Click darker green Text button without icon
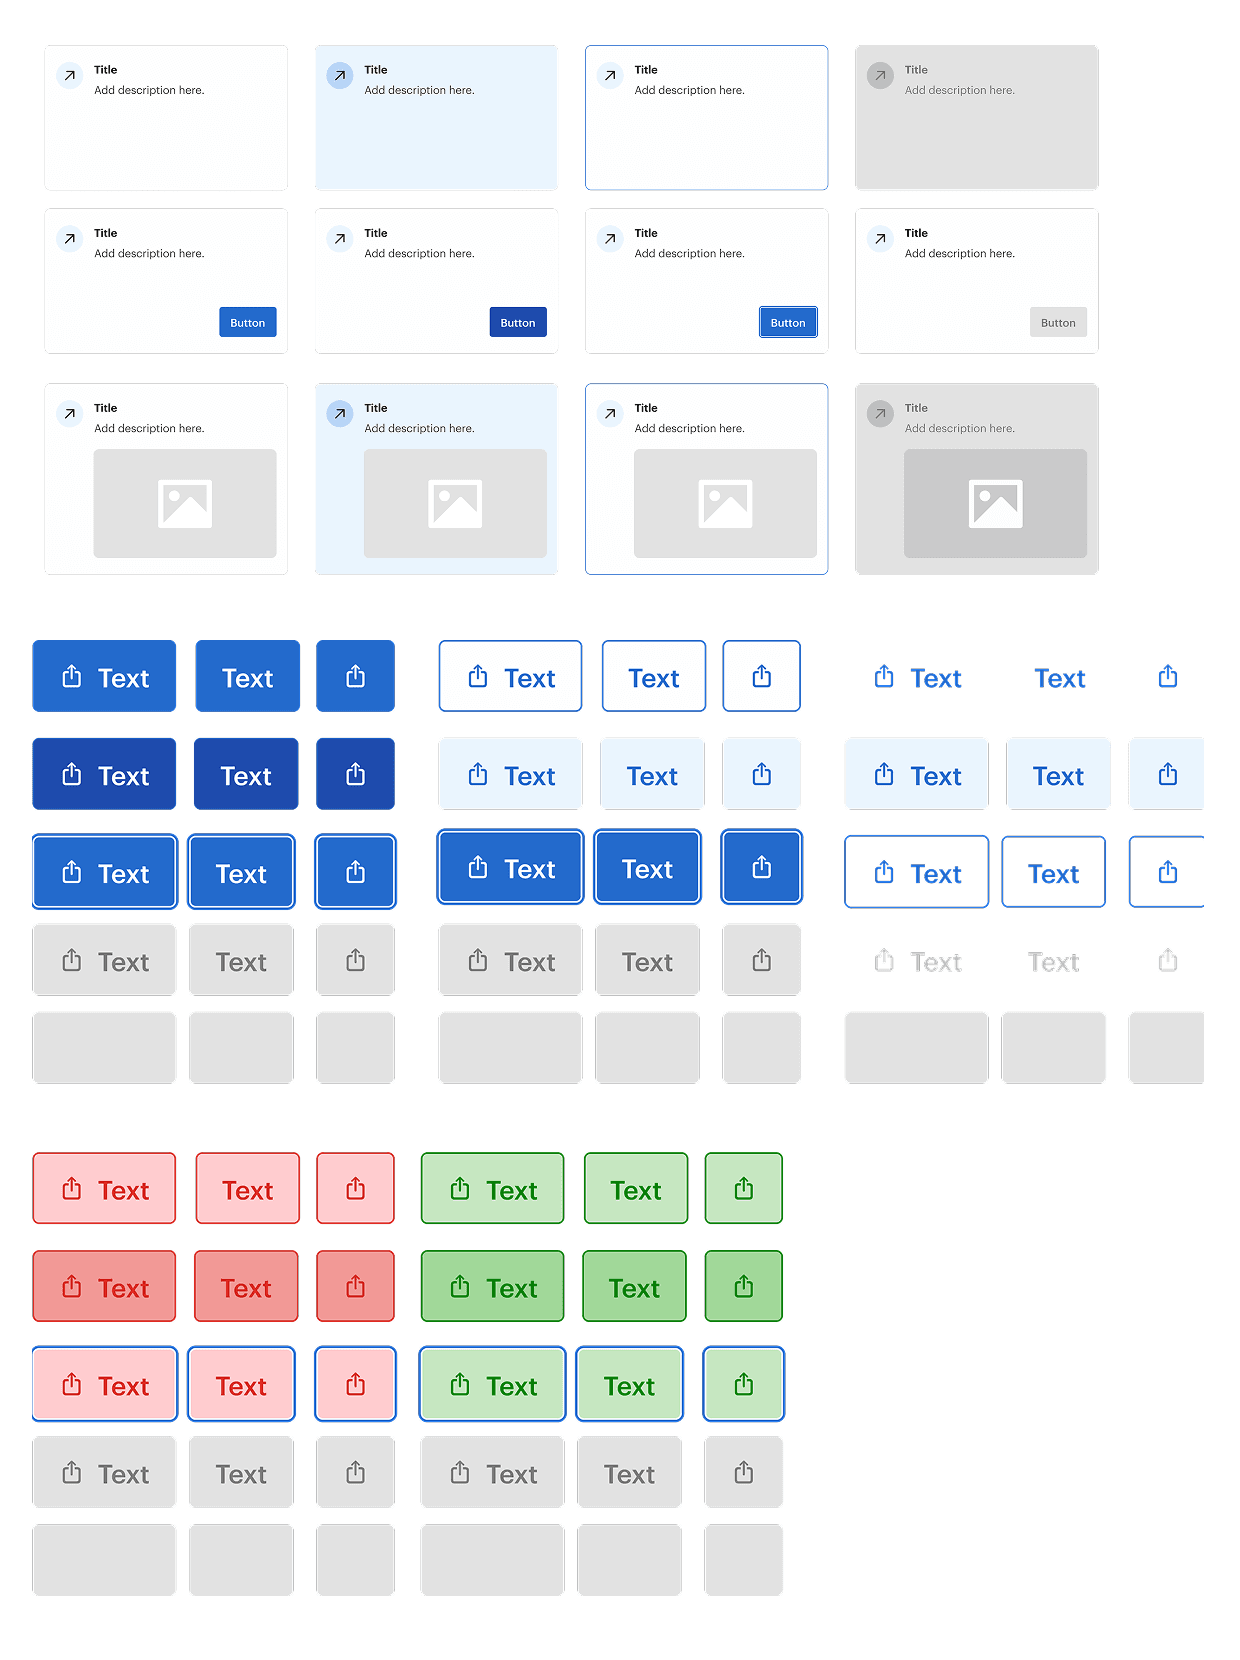 point(634,1286)
